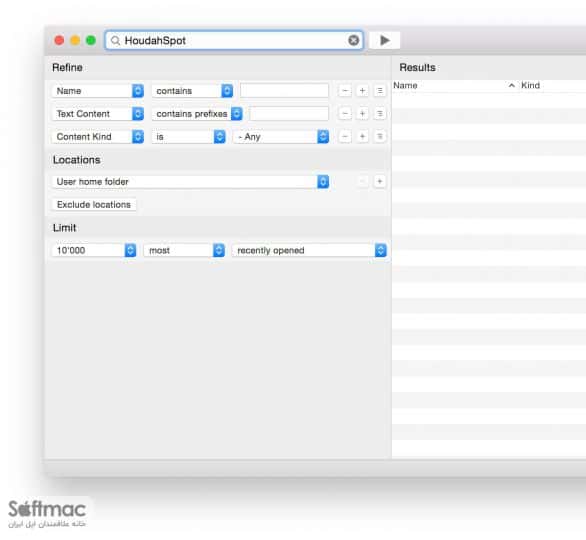
Task: Click the Name column sort arrow
Action: click(x=511, y=86)
